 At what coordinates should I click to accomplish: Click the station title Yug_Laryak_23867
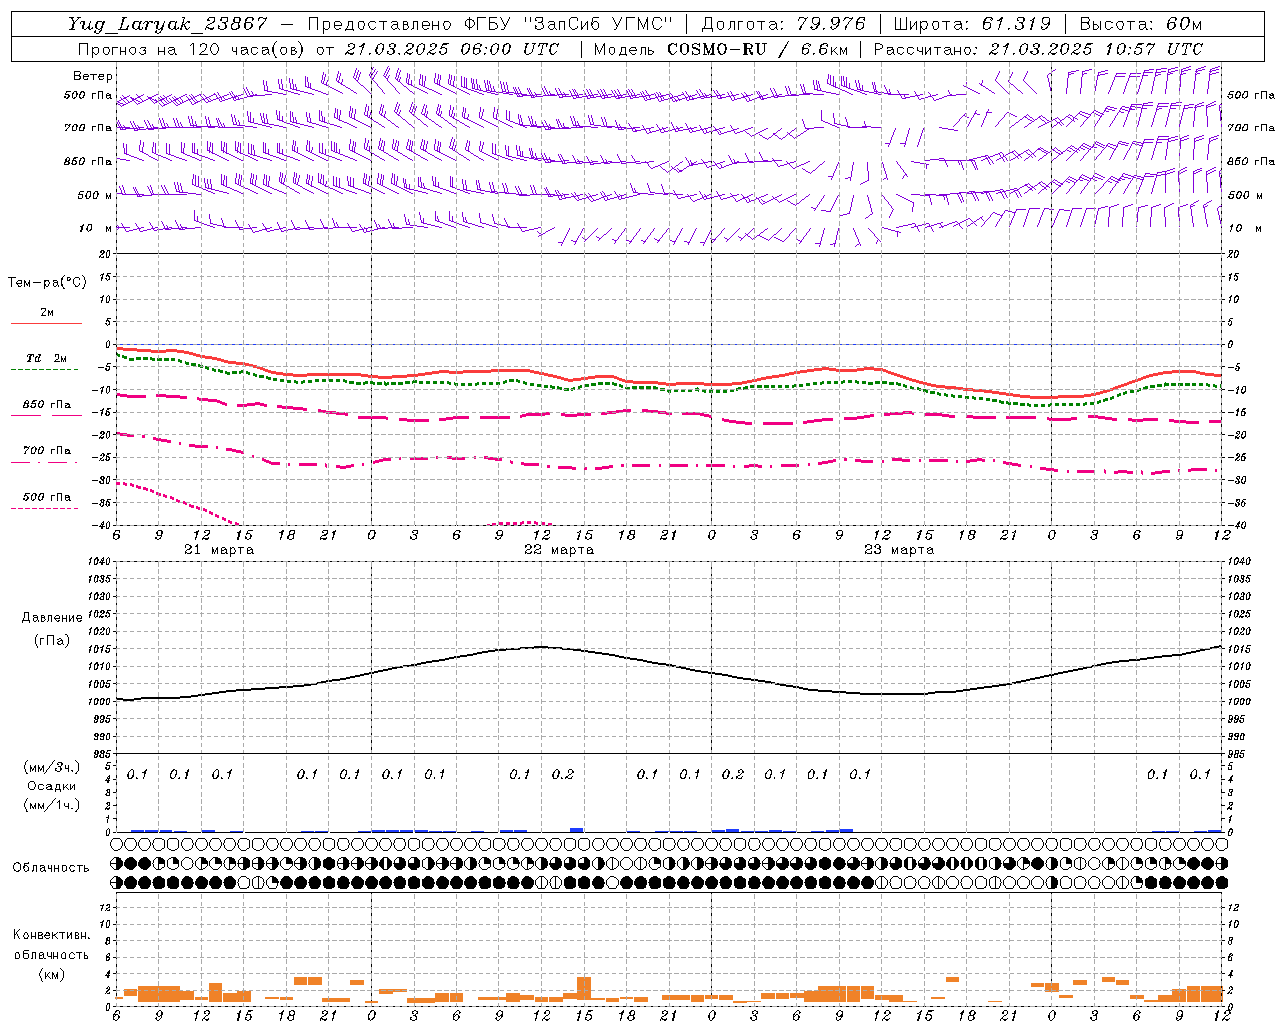tap(167, 25)
